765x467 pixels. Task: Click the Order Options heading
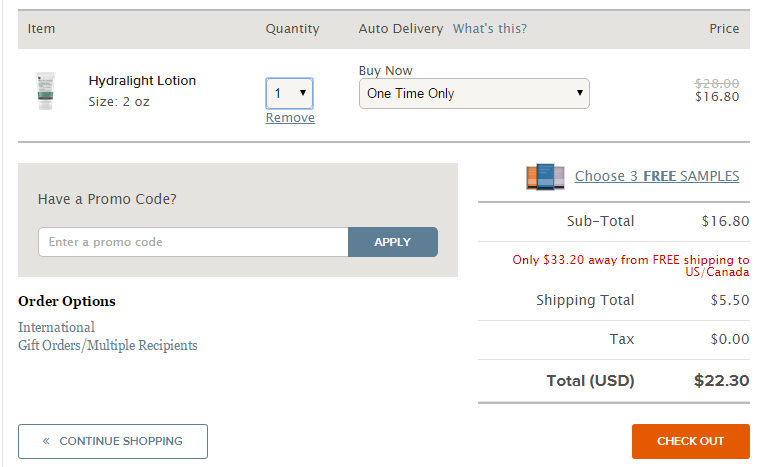pos(67,301)
